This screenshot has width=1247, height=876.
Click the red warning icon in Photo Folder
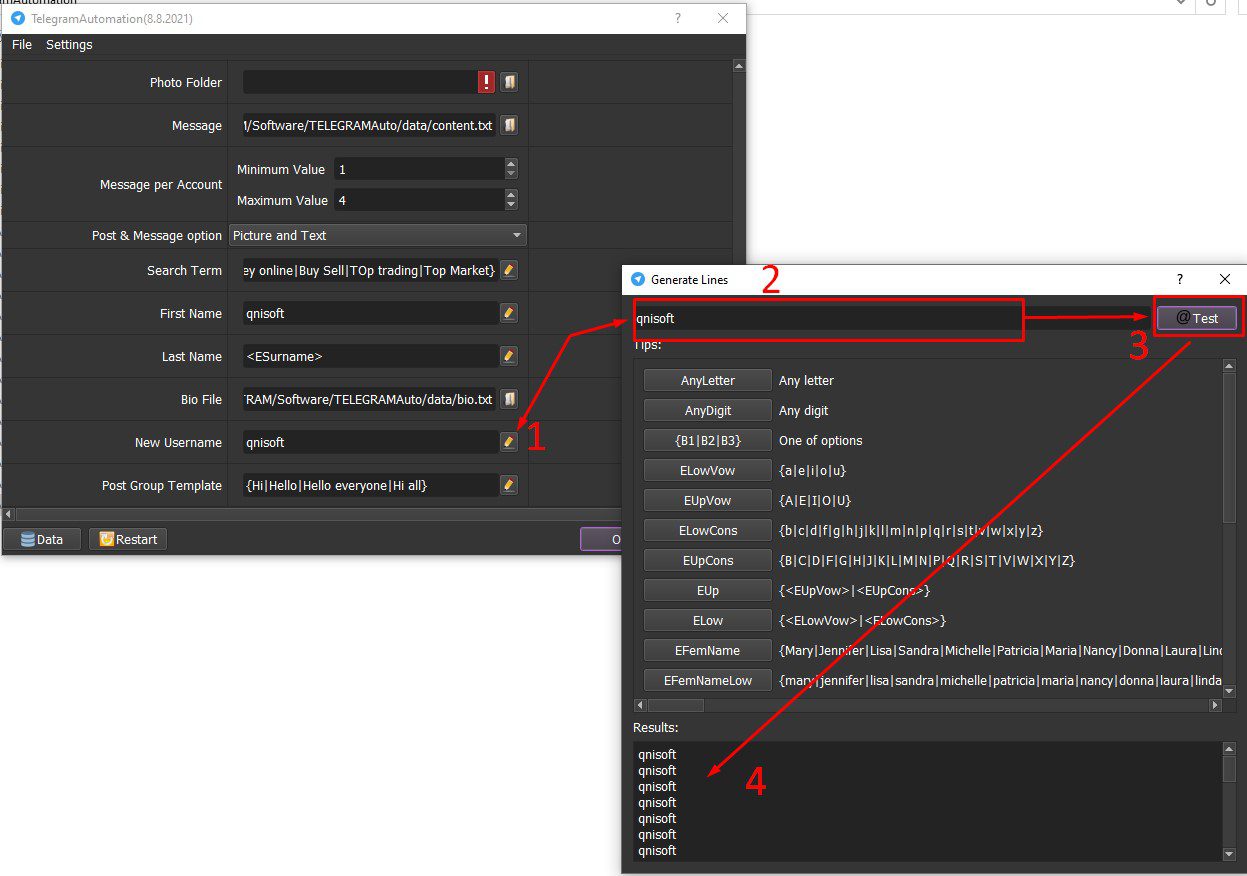(487, 82)
